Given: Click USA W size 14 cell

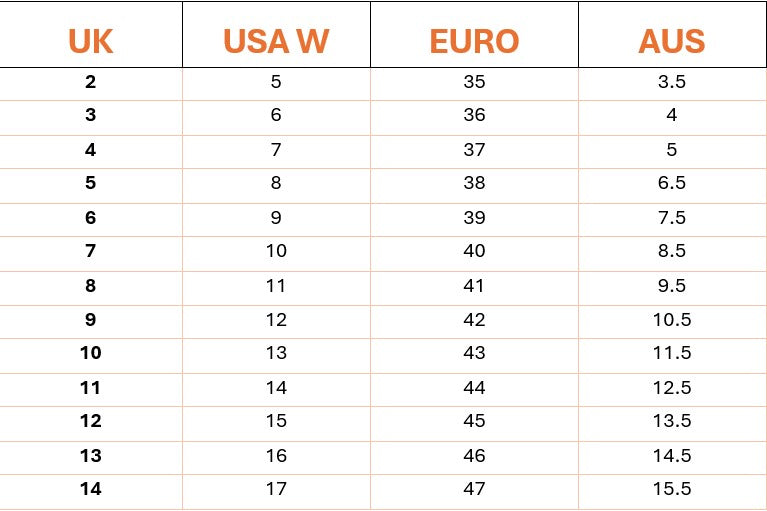Looking at the screenshot, I should (x=276, y=388).
